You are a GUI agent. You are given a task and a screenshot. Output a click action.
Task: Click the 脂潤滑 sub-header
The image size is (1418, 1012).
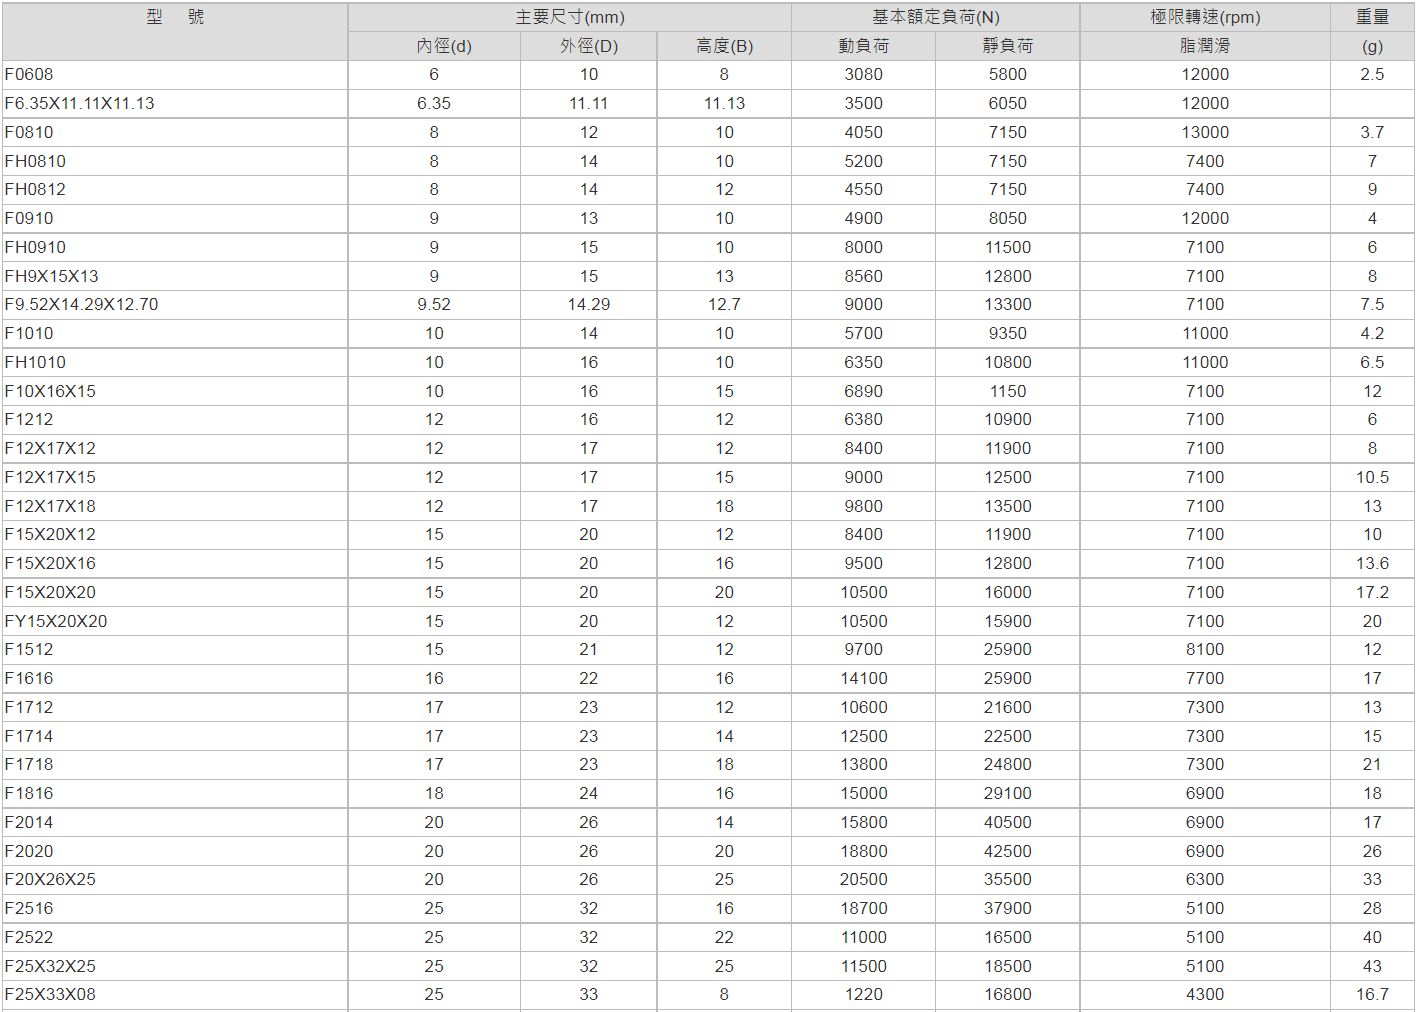tap(1205, 46)
